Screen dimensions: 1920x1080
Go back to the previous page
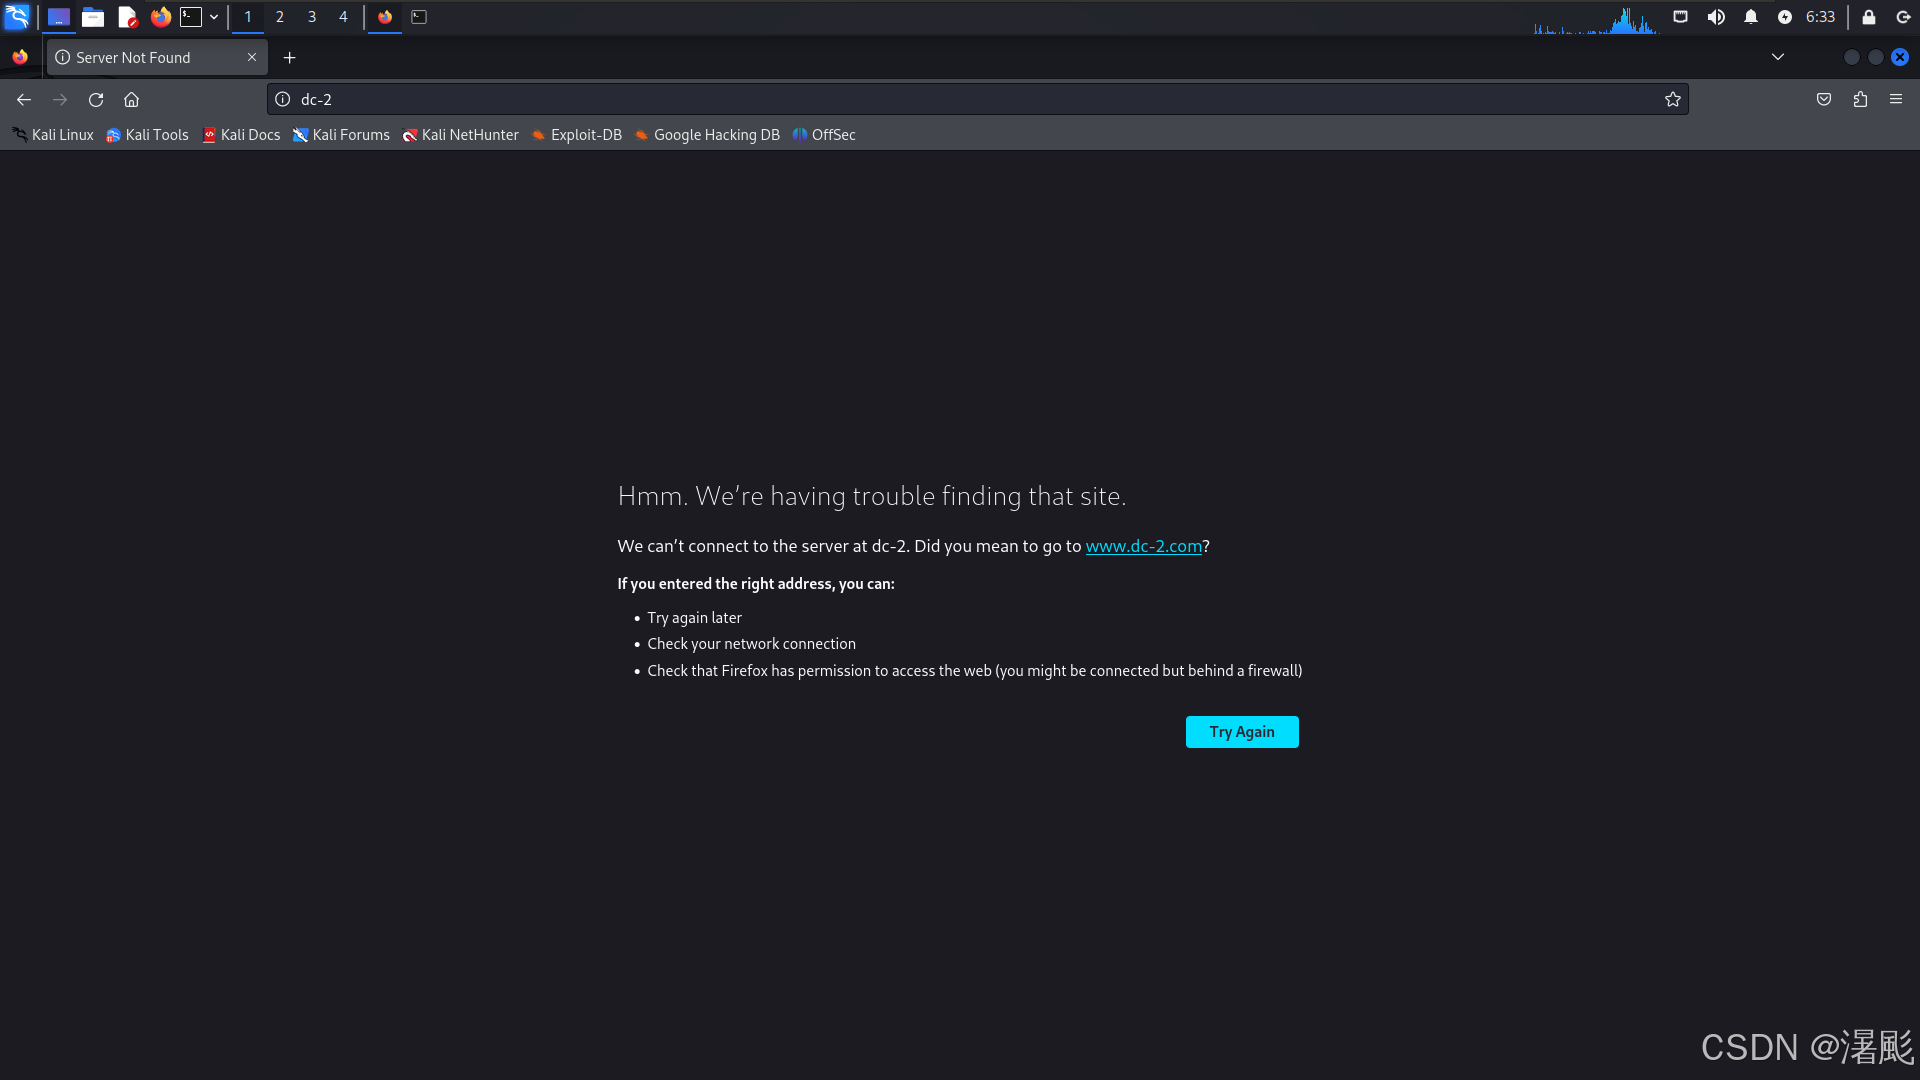(24, 100)
